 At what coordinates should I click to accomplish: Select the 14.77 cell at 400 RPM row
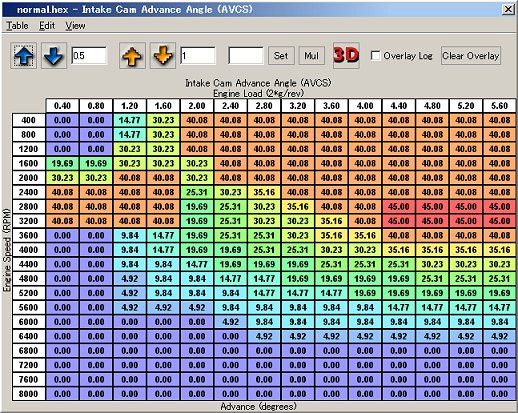pos(130,120)
